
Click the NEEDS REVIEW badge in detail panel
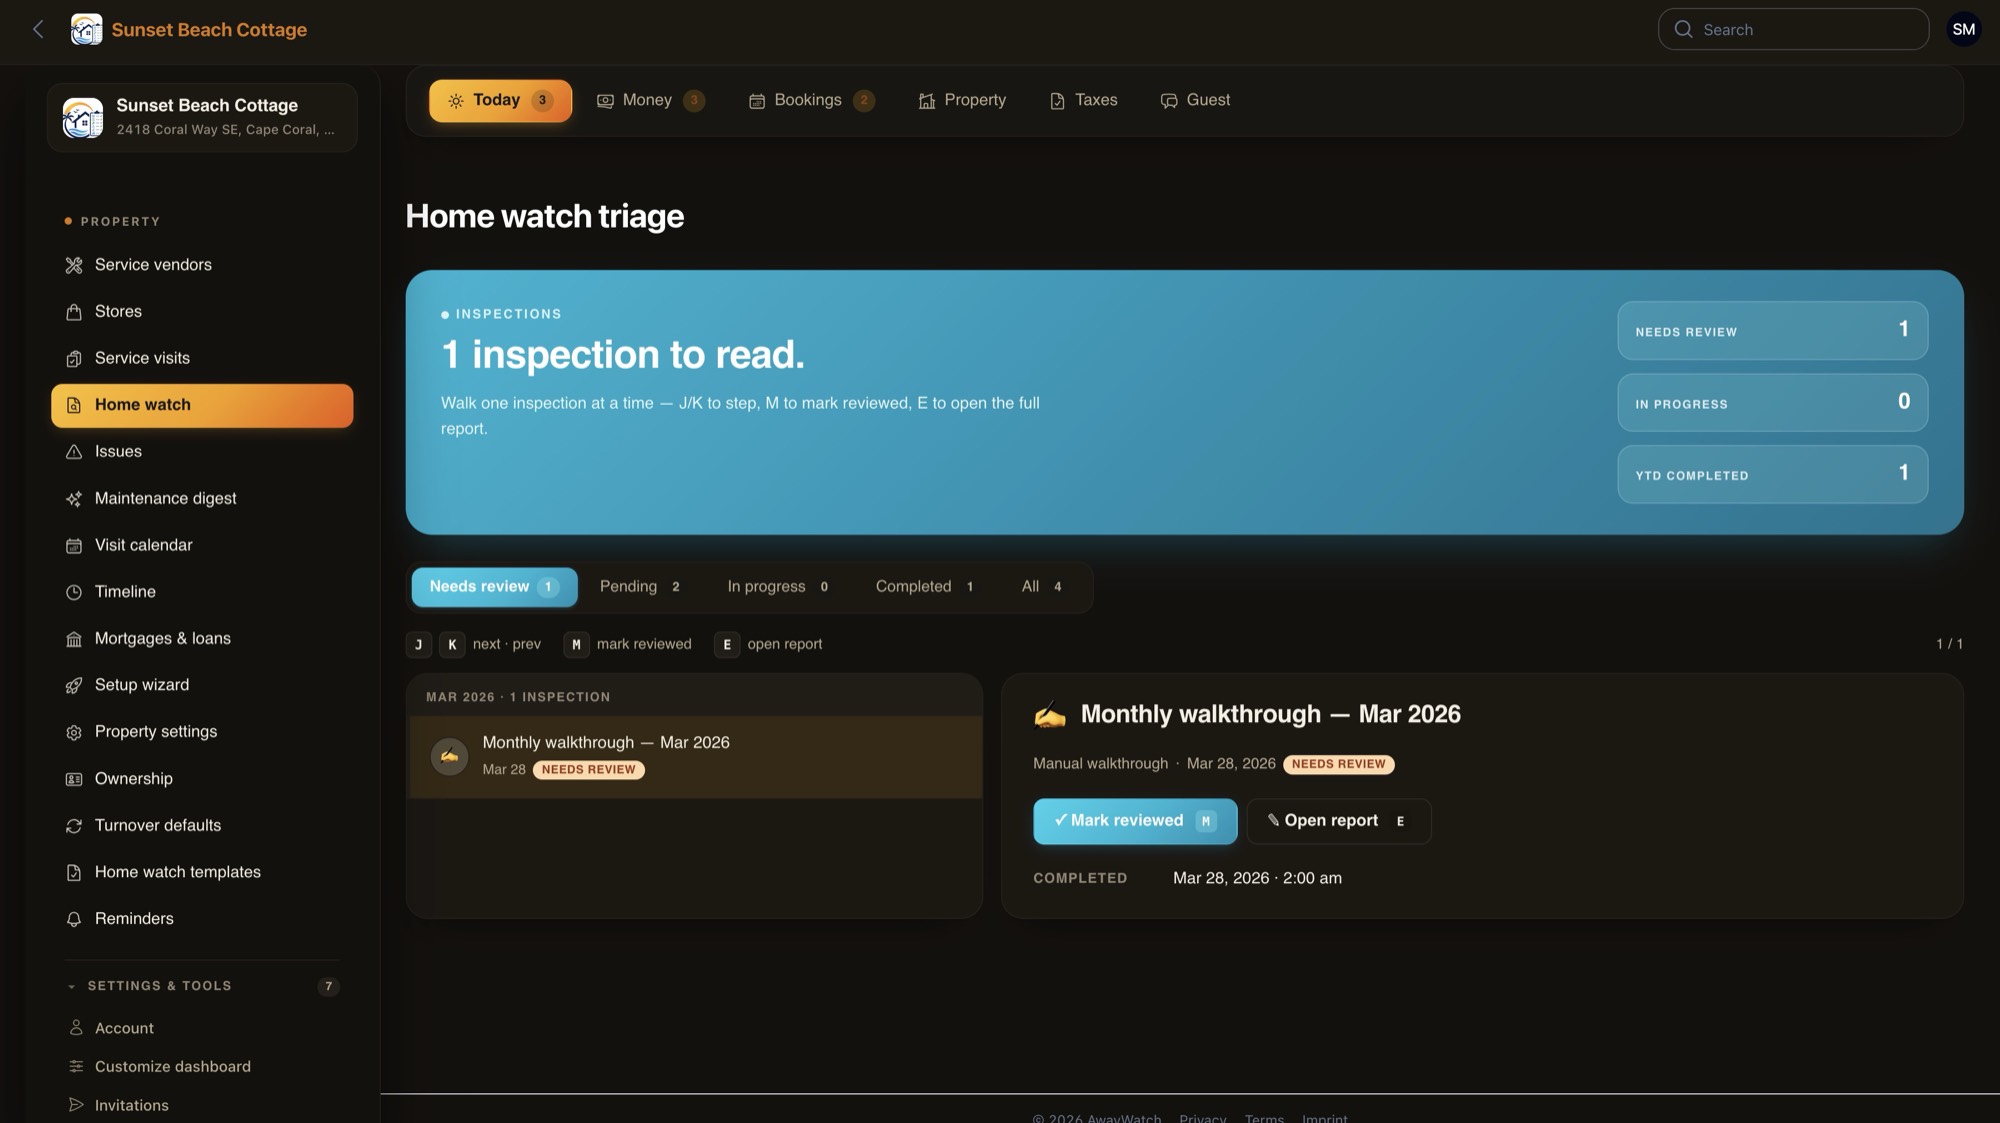coord(1338,764)
